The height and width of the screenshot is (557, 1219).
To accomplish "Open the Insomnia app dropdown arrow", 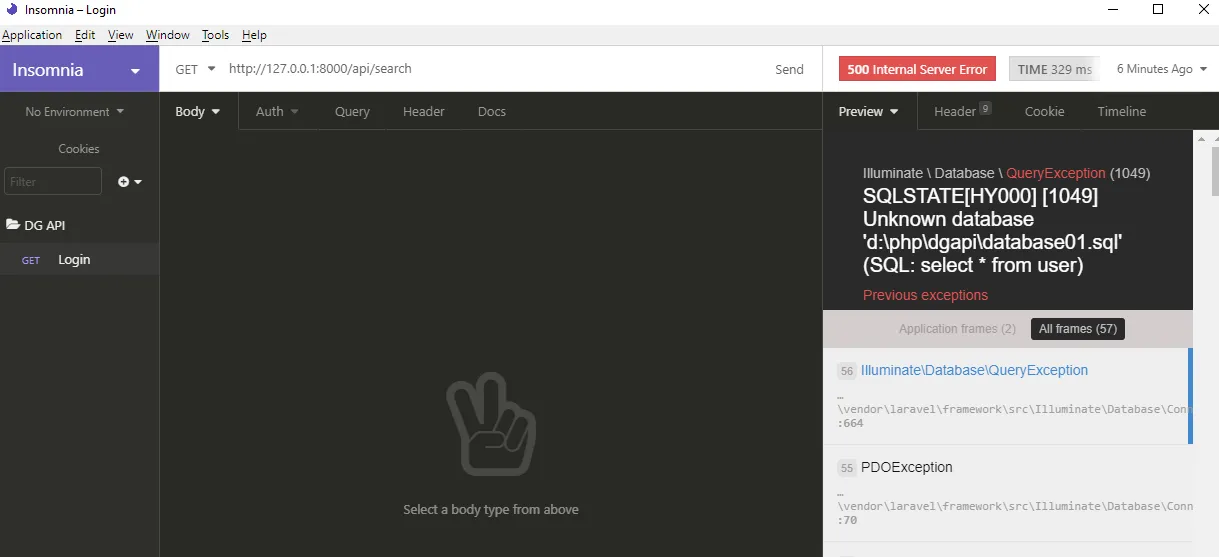I will tap(136, 71).
